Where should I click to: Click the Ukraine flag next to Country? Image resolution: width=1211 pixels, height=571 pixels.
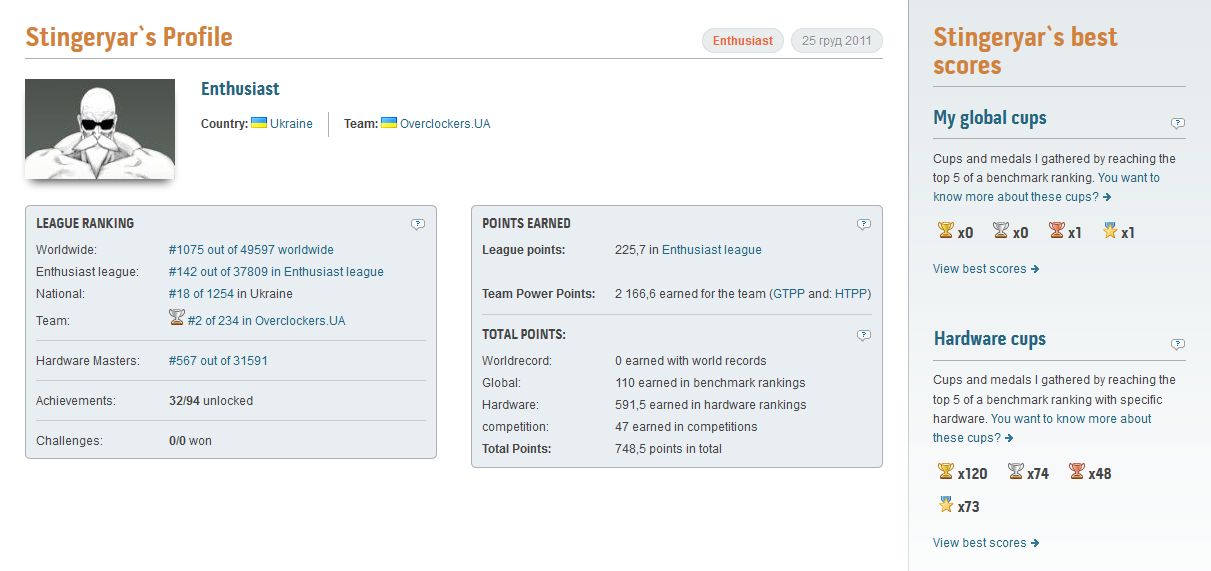258,123
